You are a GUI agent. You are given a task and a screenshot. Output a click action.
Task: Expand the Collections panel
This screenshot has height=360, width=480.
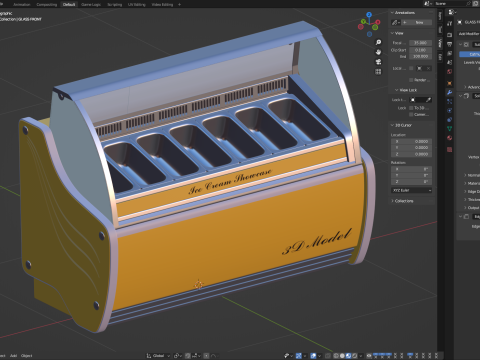(x=392, y=201)
